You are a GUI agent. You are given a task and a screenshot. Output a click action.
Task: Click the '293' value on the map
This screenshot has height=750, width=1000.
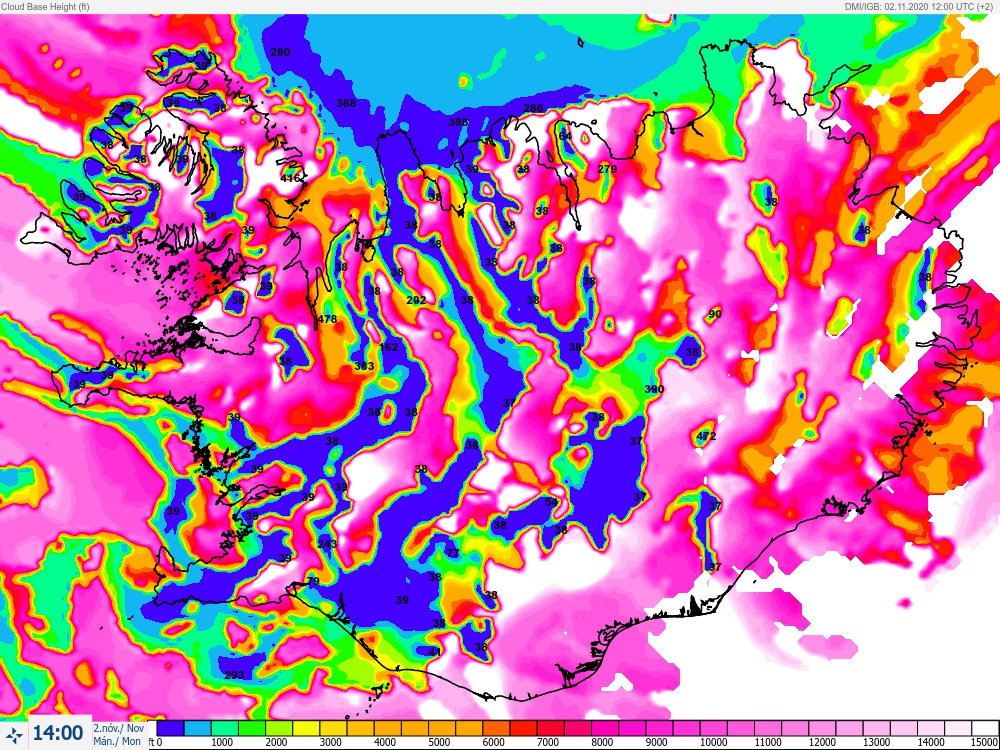[x=234, y=675]
